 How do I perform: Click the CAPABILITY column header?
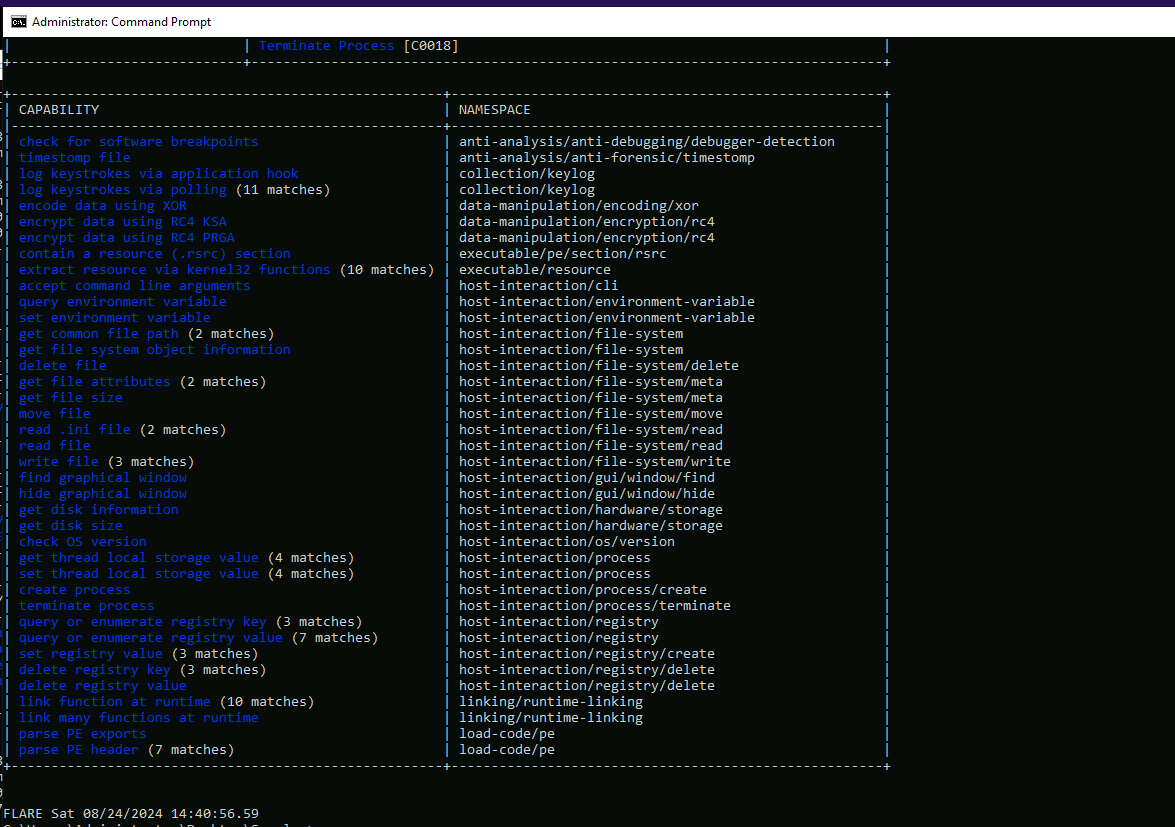[x=58, y=109]
